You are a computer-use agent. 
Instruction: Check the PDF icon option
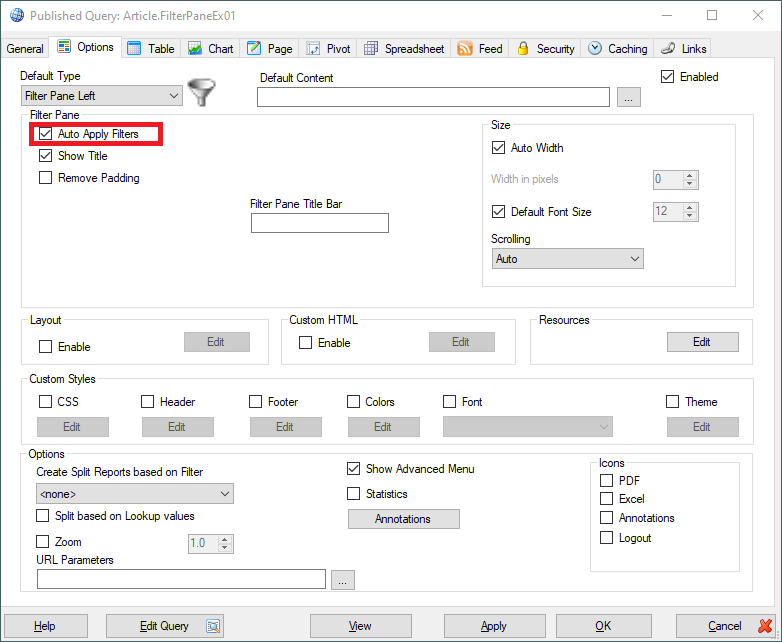coord(606,480)
